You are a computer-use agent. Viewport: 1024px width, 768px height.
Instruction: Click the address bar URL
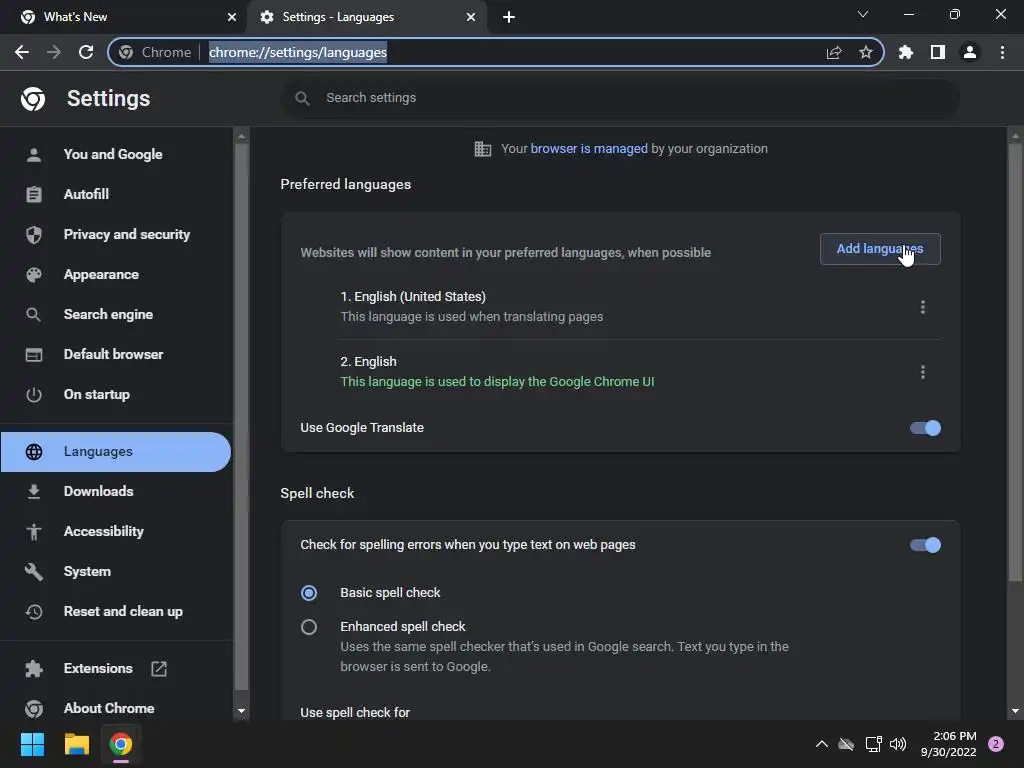pos(298,52)
